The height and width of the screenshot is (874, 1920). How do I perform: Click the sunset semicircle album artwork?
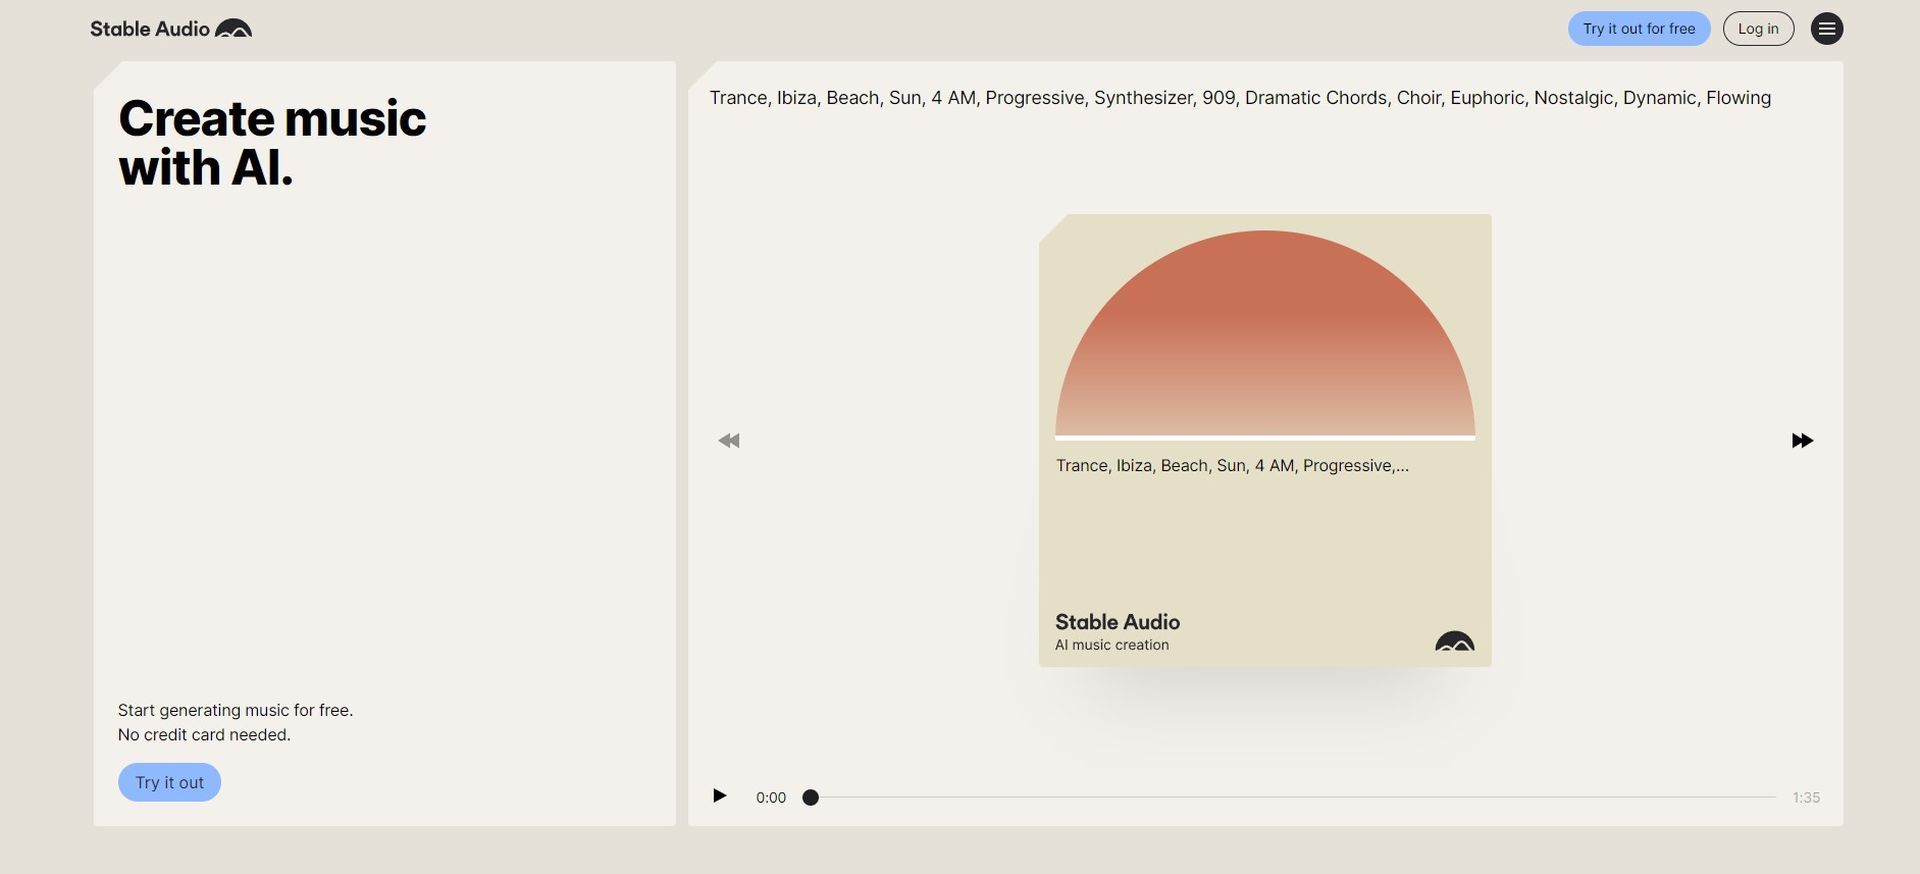(x=1265, y=334)
